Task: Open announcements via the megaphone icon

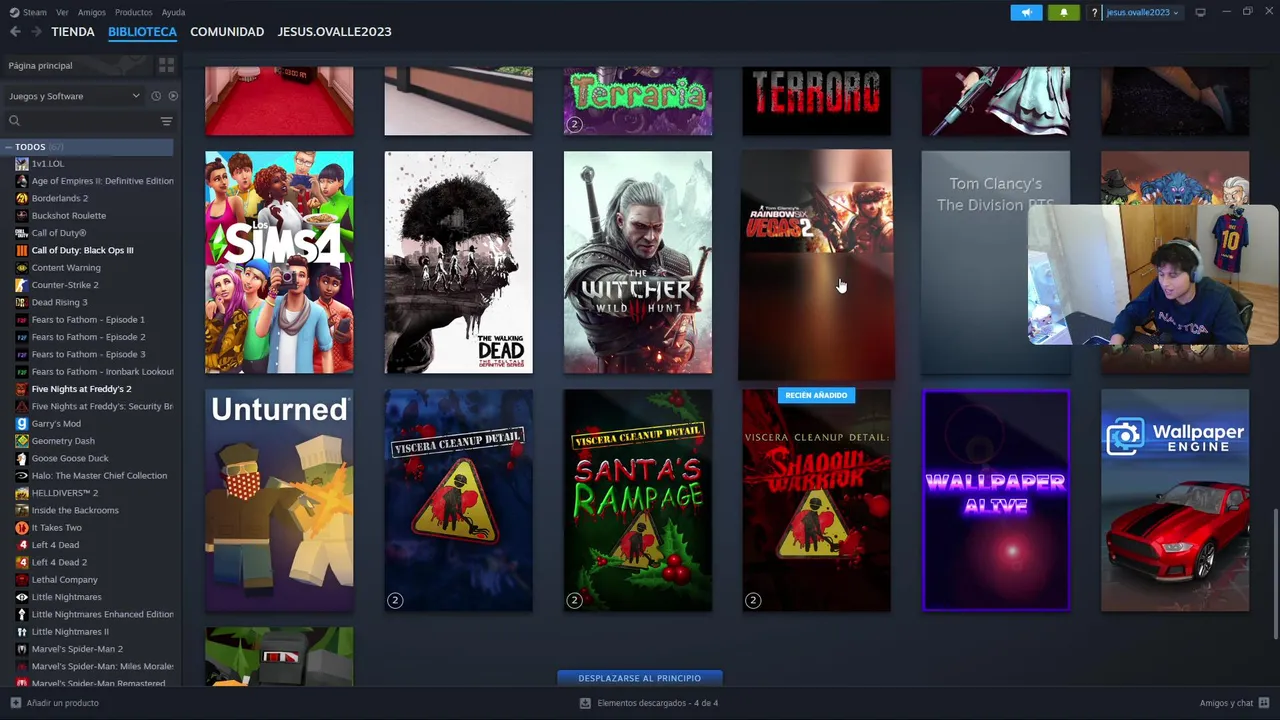Action: tap(1026, 12)
